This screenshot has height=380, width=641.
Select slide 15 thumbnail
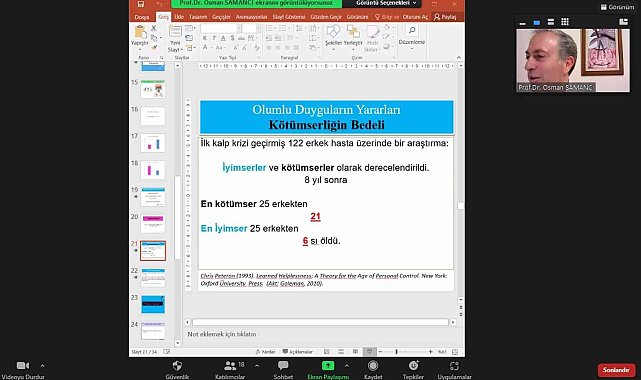pos(153,89)
